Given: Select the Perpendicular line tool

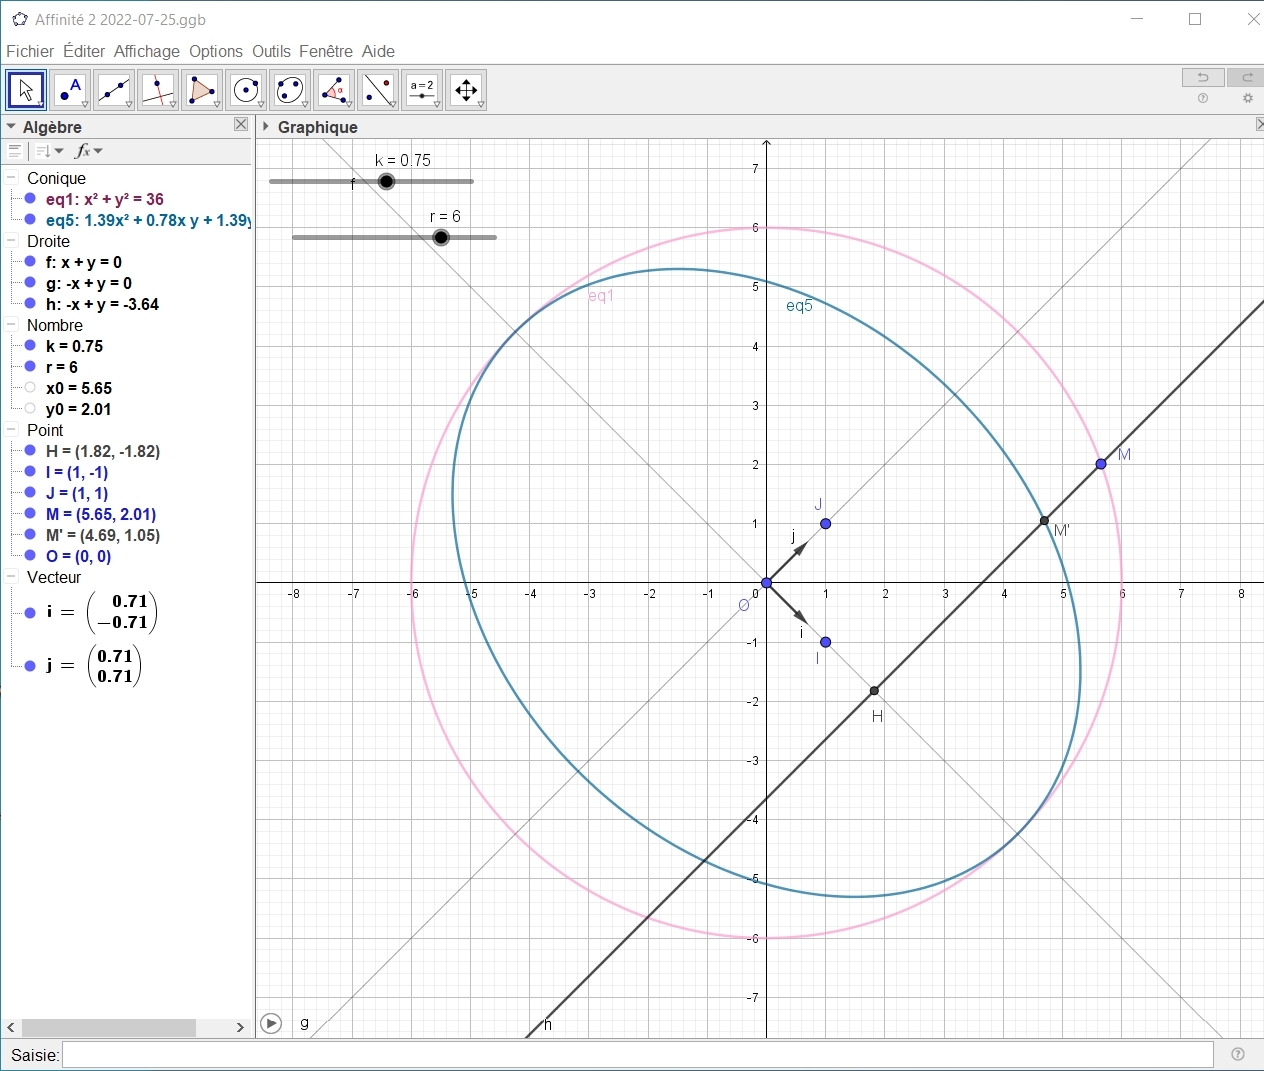Looking at the screenshot, I should 158,90.
